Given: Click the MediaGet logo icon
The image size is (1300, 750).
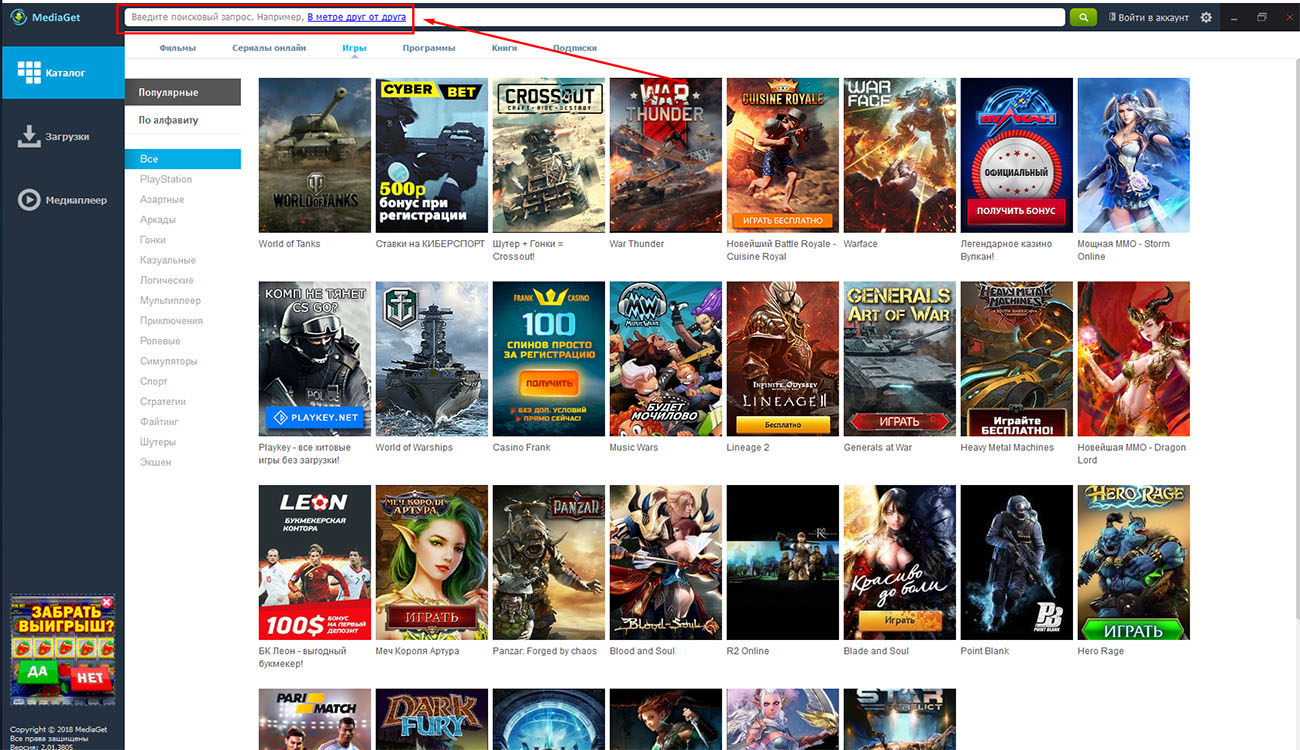Looking at the screenshot, I should pos(17,17).
